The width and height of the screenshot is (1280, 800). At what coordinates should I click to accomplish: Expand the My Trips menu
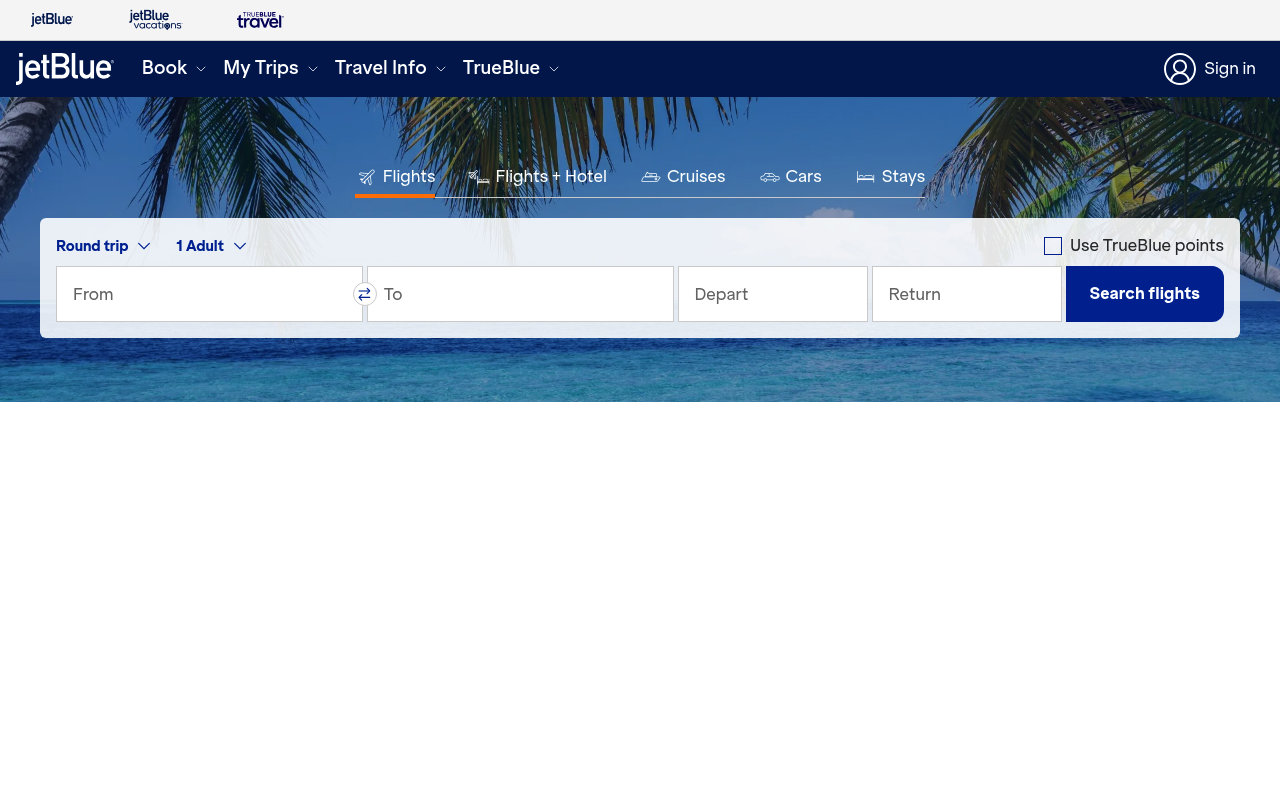coord(271,68)
